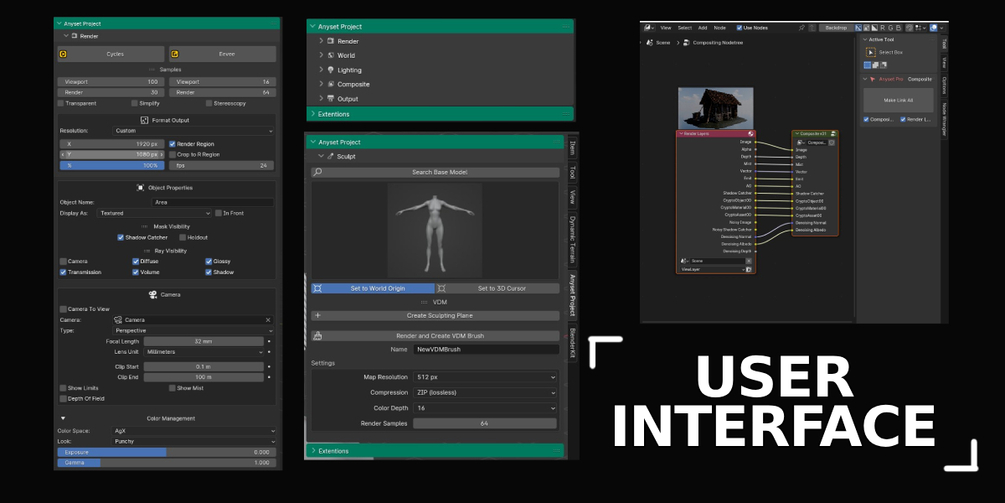Open the Node menu in node editor
Image resolution: width=1005 pixels, height=503 pixels.
pyautogui.click(x=720, y=28)
